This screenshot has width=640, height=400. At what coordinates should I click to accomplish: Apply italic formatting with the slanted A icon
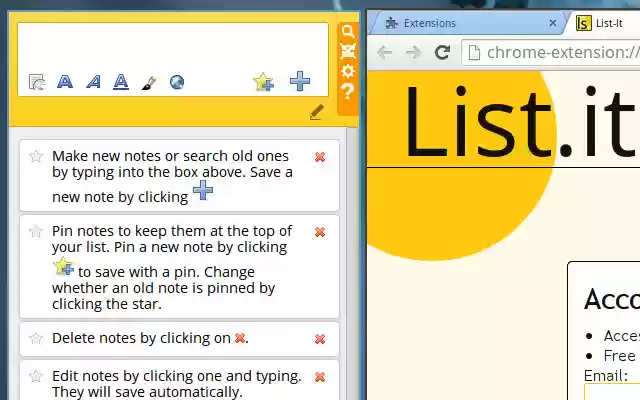tap(93, 82)
